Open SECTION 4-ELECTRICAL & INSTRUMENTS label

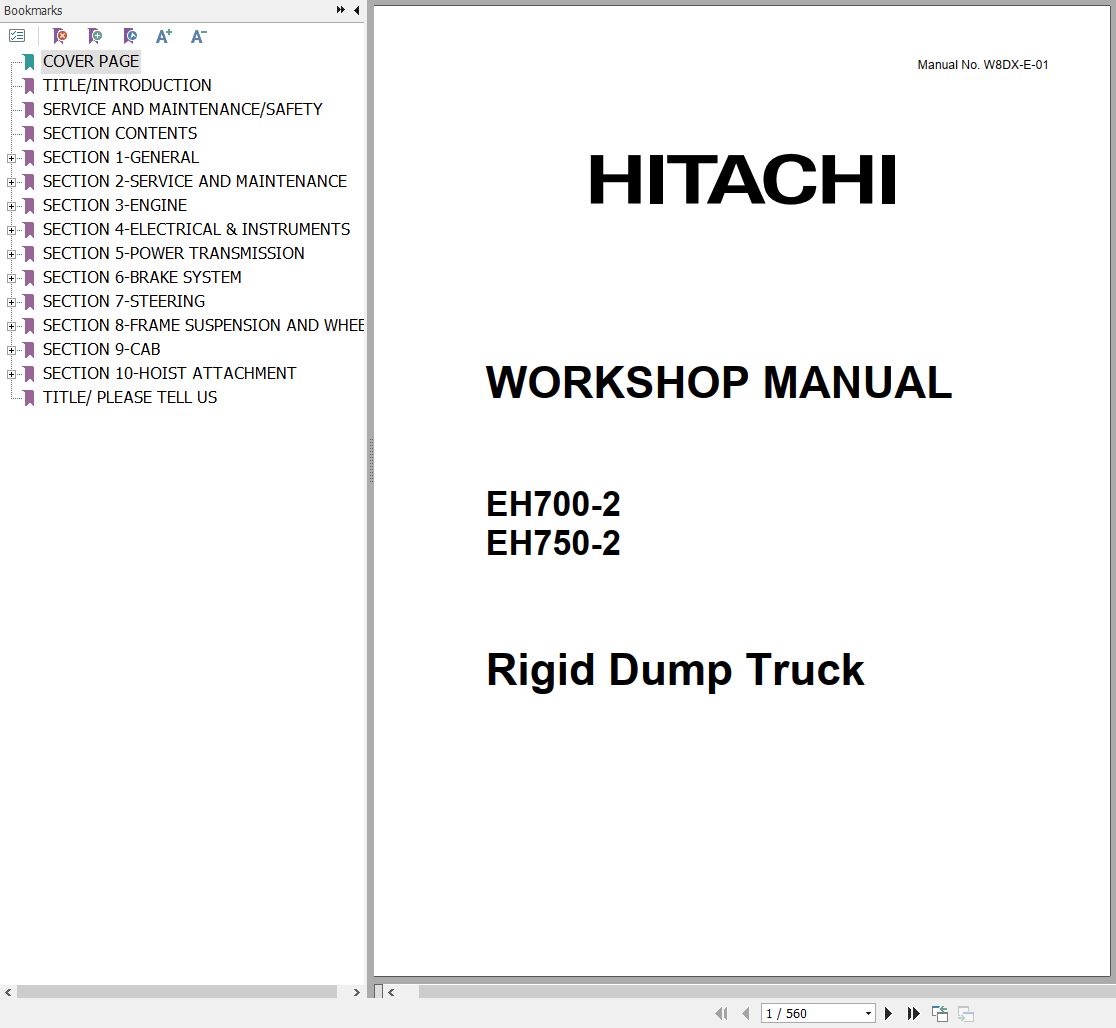tap(196, 229)
